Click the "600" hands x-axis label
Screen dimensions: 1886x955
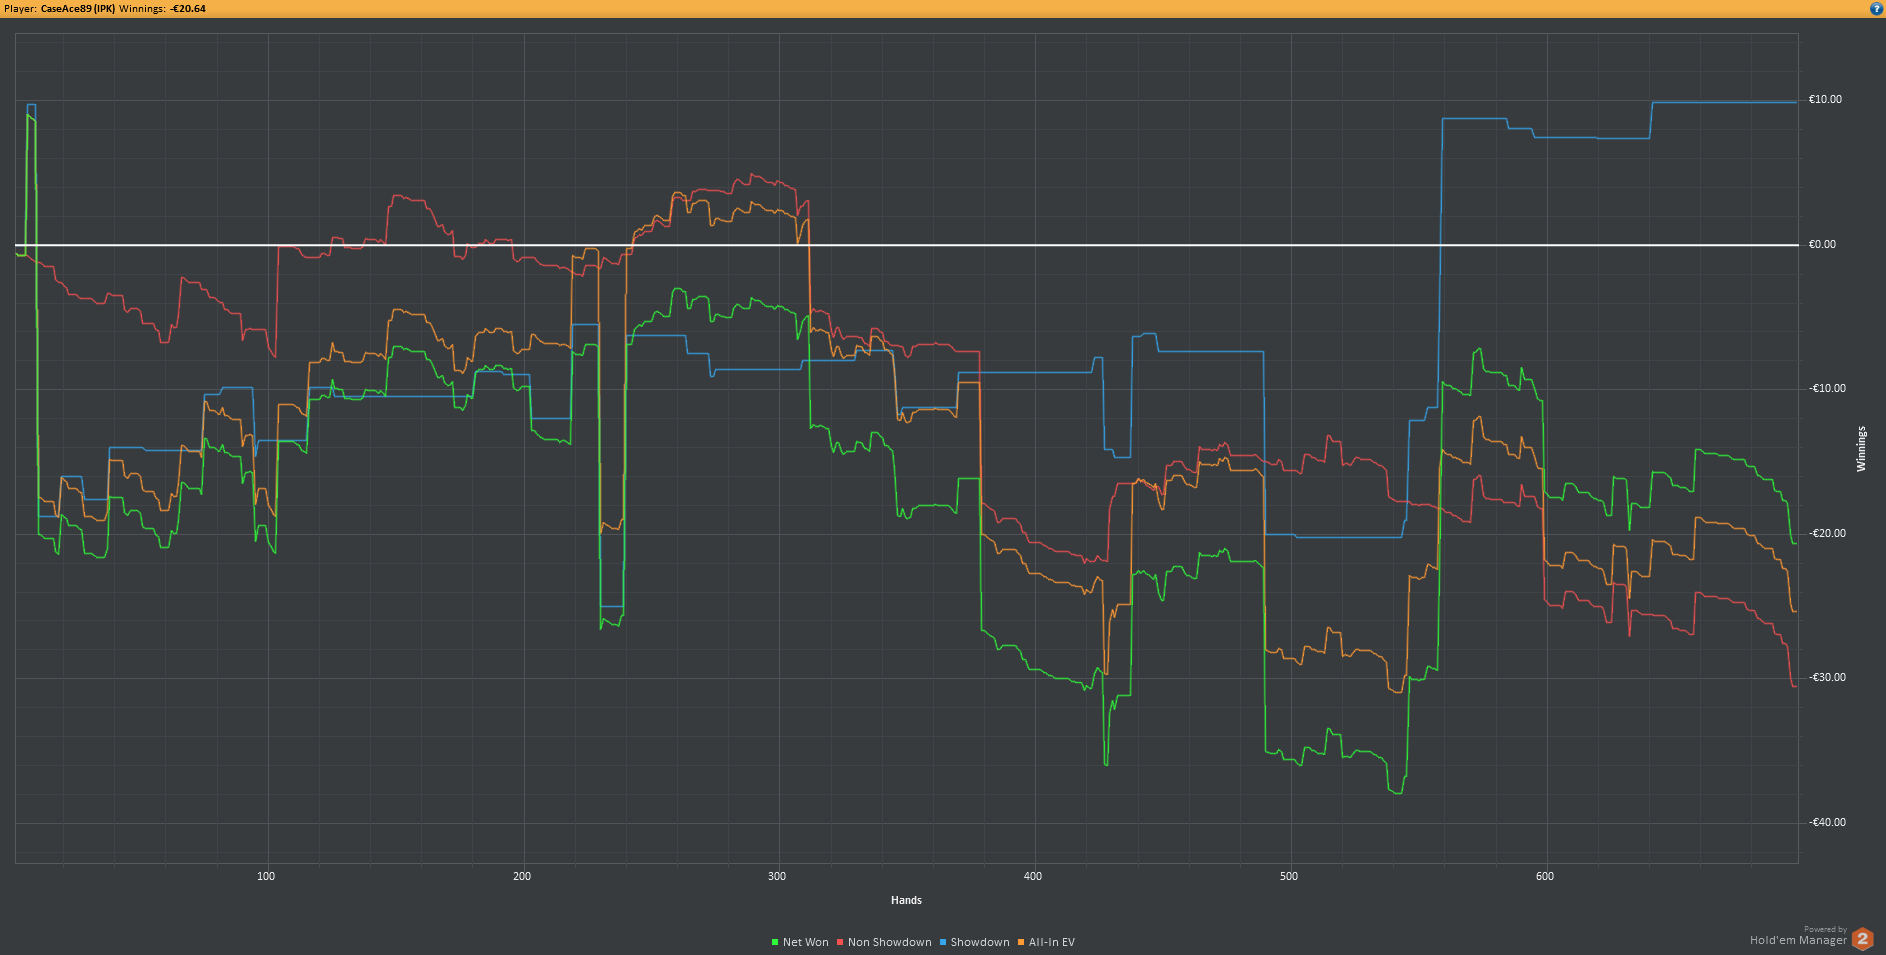(1545, 877)
